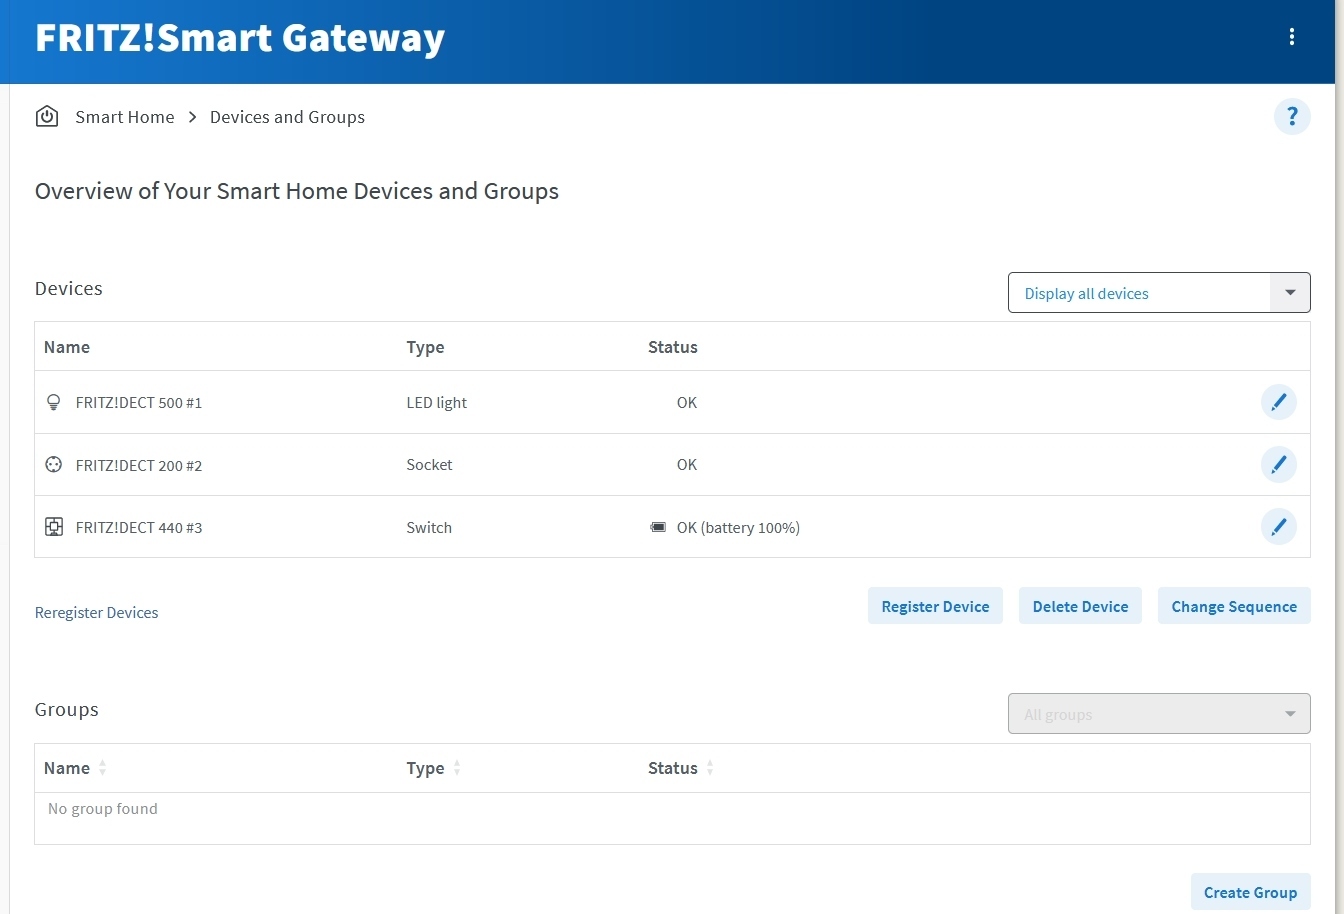Click the Smart Home power icon in breadcrumb
The width and height of the screenshot is (1344, 914).
[x=47, y=117]
